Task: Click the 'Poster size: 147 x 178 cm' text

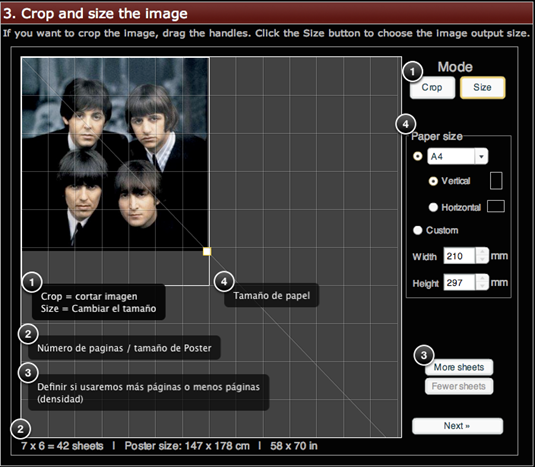Action: [187, 446]
